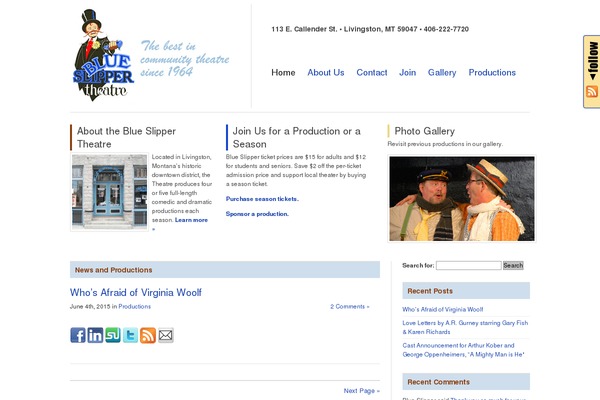Open Photo Gallery production photo

click(462, 199)
